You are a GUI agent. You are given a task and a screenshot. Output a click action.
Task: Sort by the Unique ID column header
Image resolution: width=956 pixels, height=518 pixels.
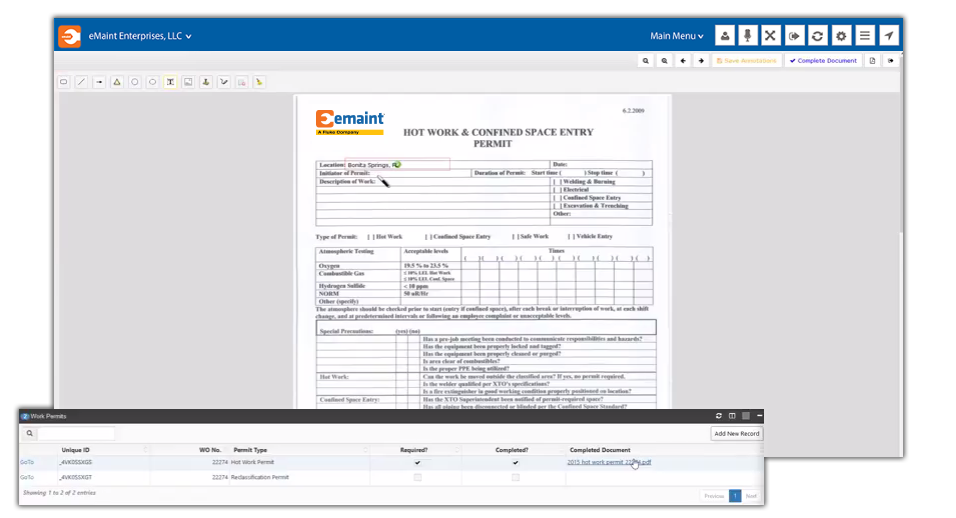click(x=76, y=450)
